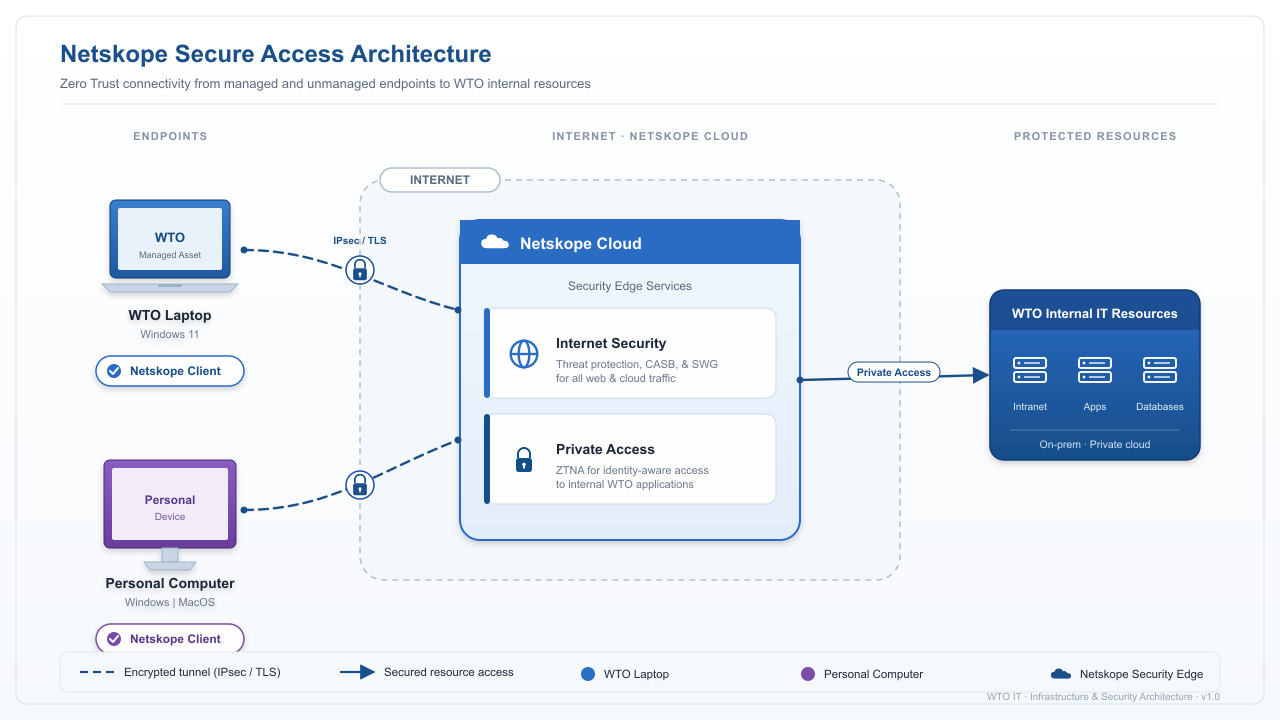This screenshot has height=720, width=1280.
Task: Click the Netskope Cloud header title
Action: point(581,243)
